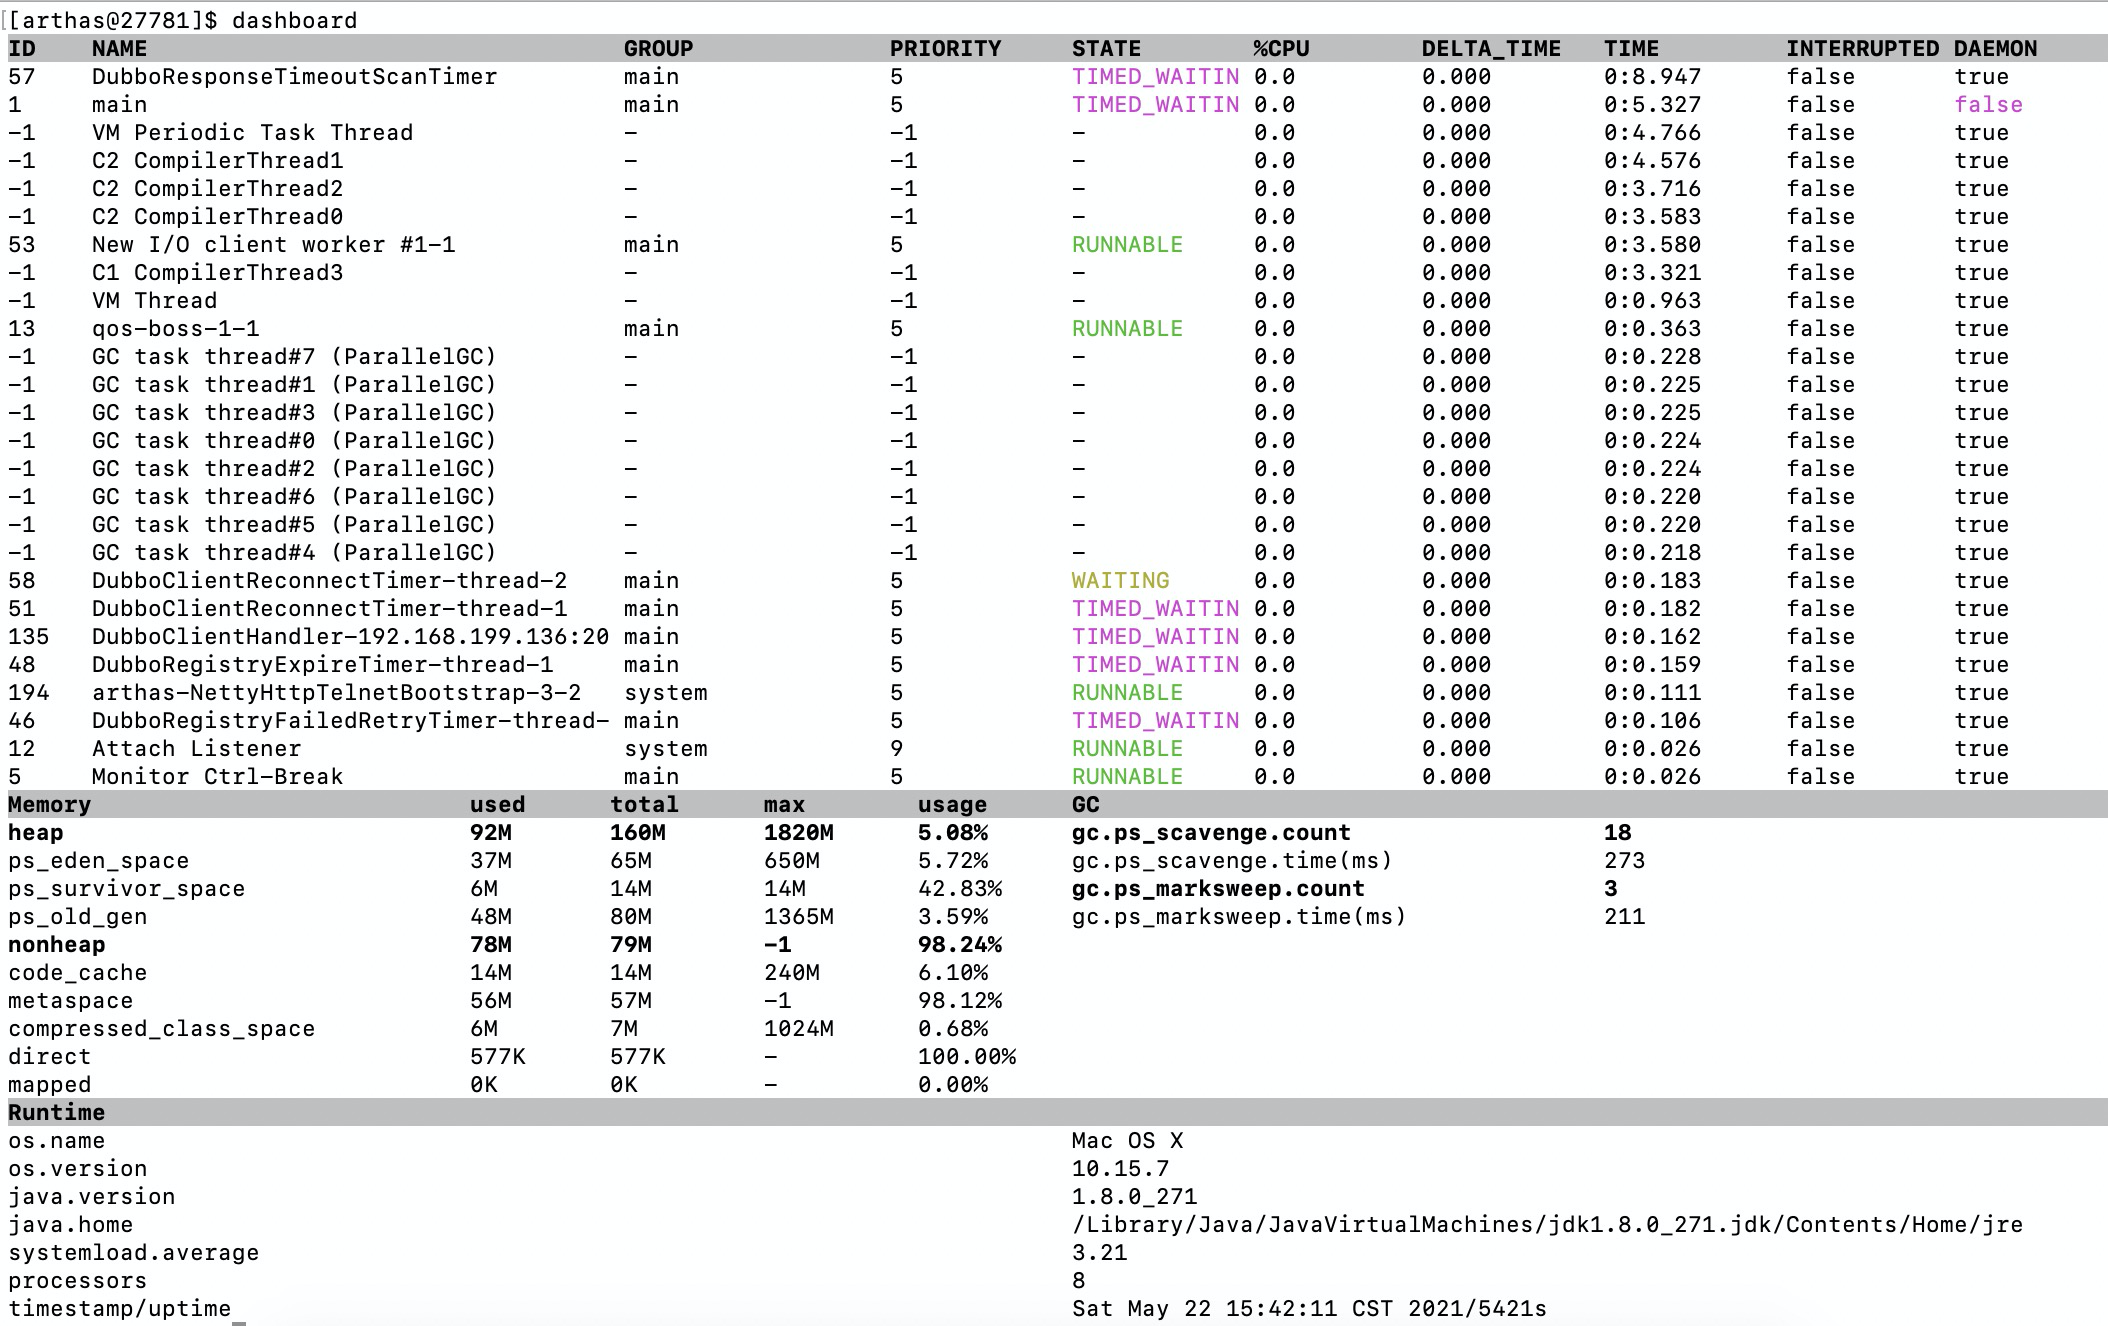Screen dimensions: 2108x1326
Task: Select 'arthas-NettyHttpTelnetBootstrap-3-2' thread name
Action: [336, 692]
